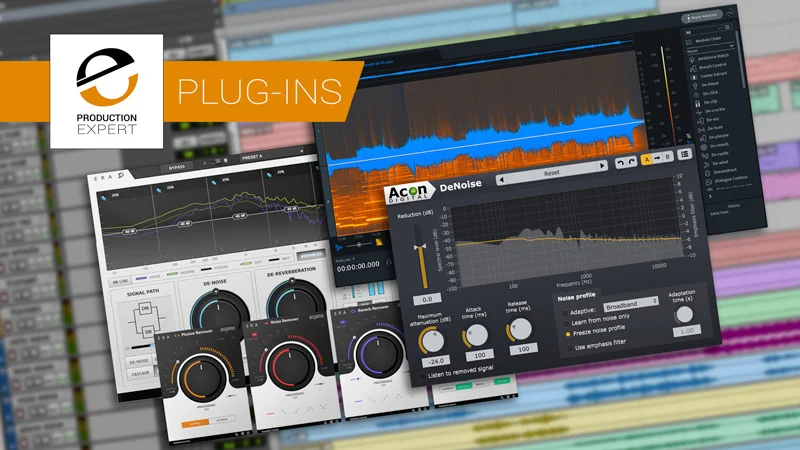Open the Broadband adaptive mode dropdown

631,305
